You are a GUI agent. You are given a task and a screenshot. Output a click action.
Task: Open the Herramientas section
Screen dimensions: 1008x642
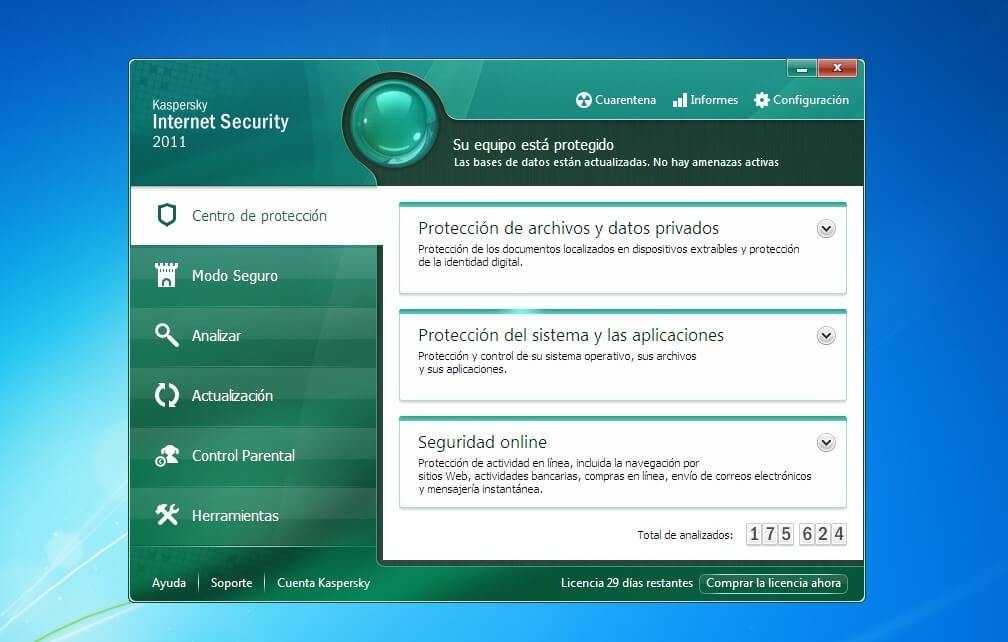coord(253,515)
